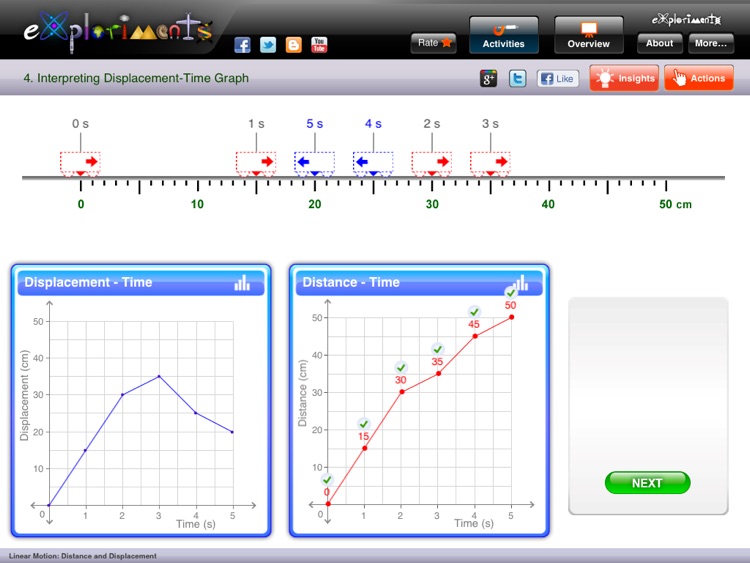Click the '30' ruler label
Viewport: 750px width, 563px height.
432,204
